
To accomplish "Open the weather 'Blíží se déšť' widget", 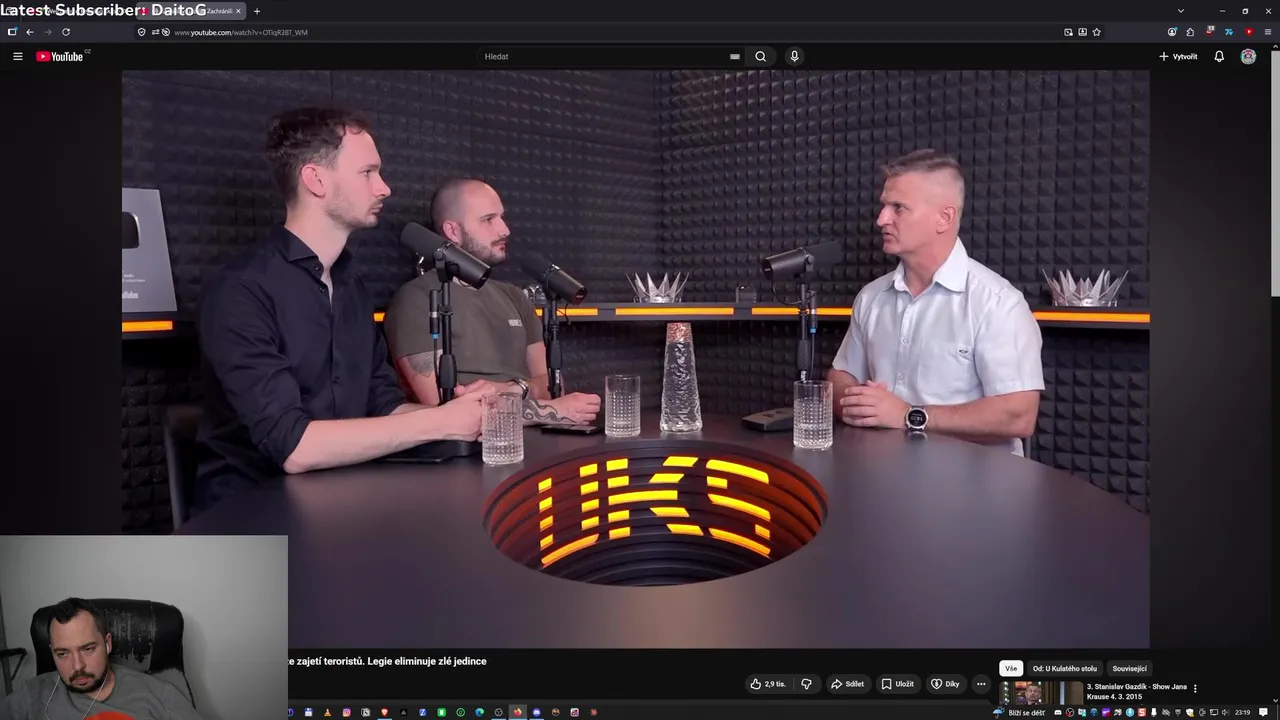I will pos(1019,713).
